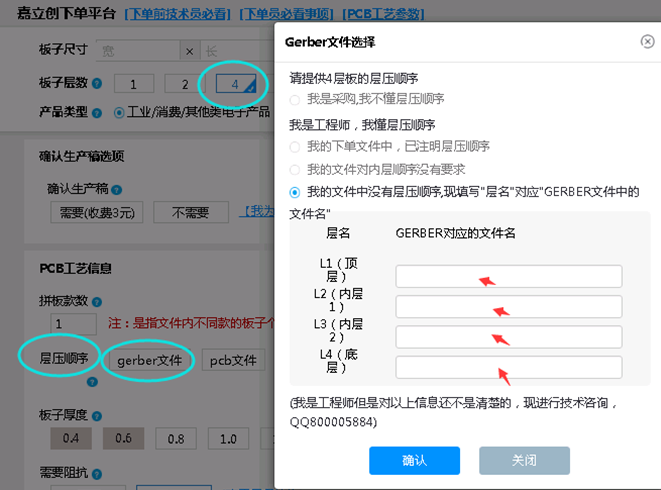Select the layer-name mapping radio option
The image size is (661, 490).
pos(294,192)
